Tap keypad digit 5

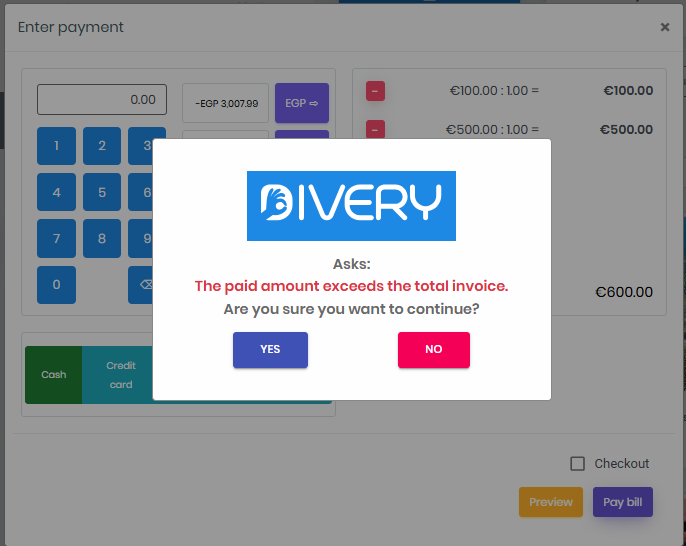coord(102,192)
